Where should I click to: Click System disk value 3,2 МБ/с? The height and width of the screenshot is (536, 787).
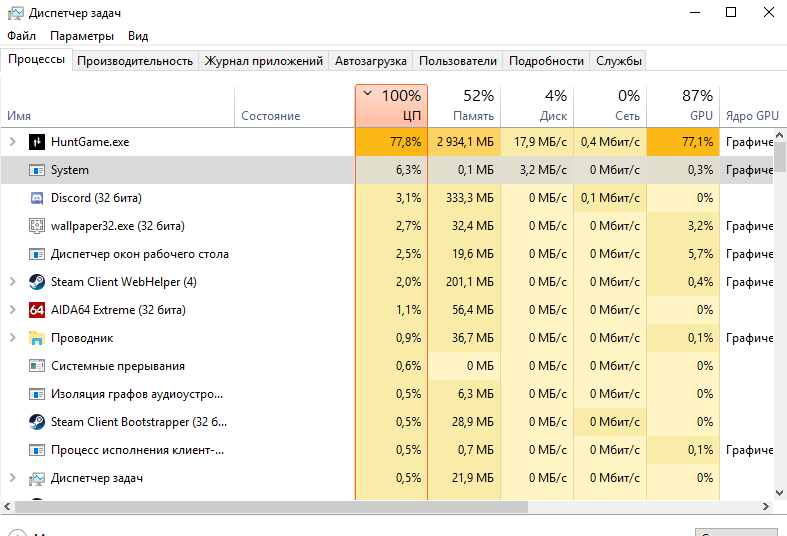(x=543, y=170)
